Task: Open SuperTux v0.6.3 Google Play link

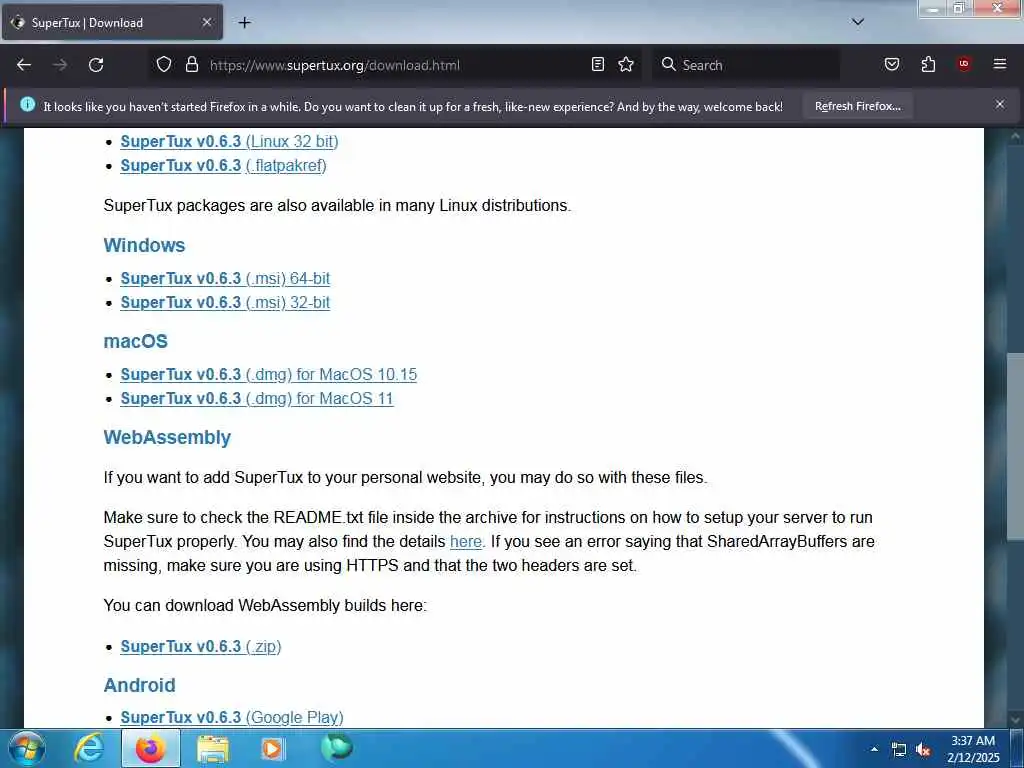Action: (232, 718)
